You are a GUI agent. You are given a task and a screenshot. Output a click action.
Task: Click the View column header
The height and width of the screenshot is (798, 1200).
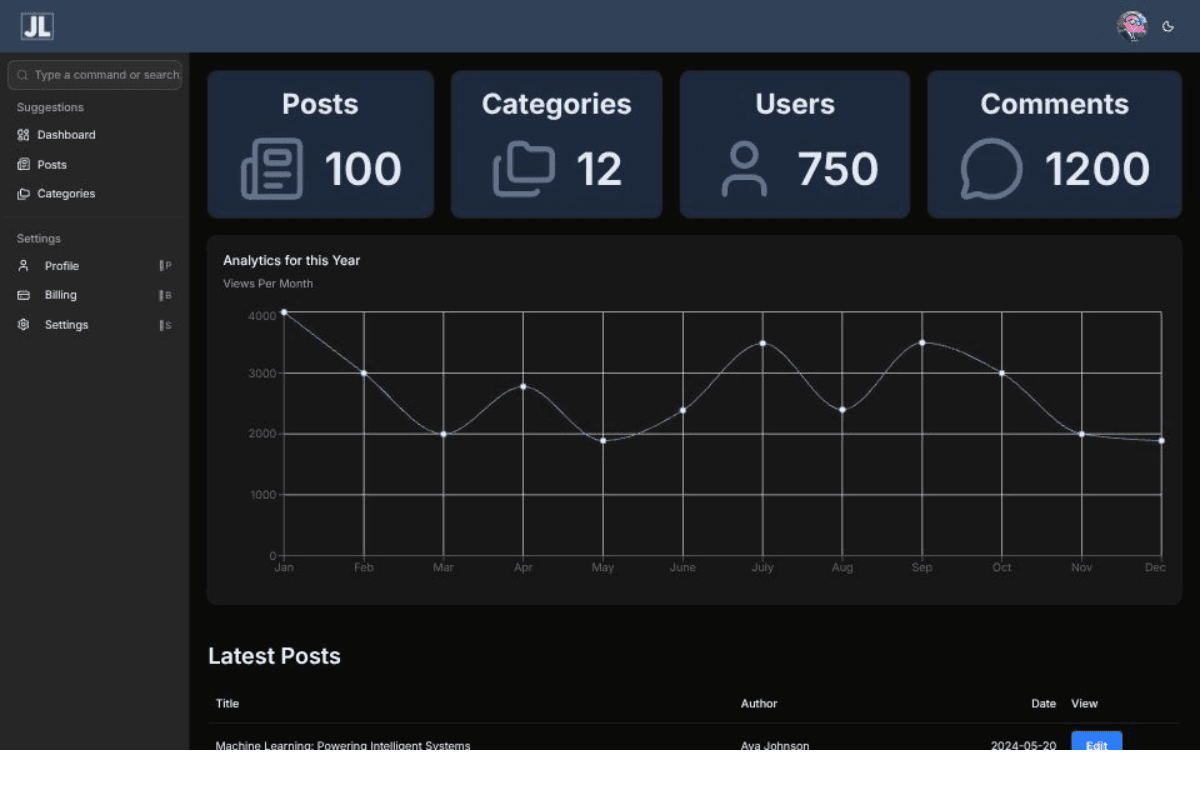1084,703
